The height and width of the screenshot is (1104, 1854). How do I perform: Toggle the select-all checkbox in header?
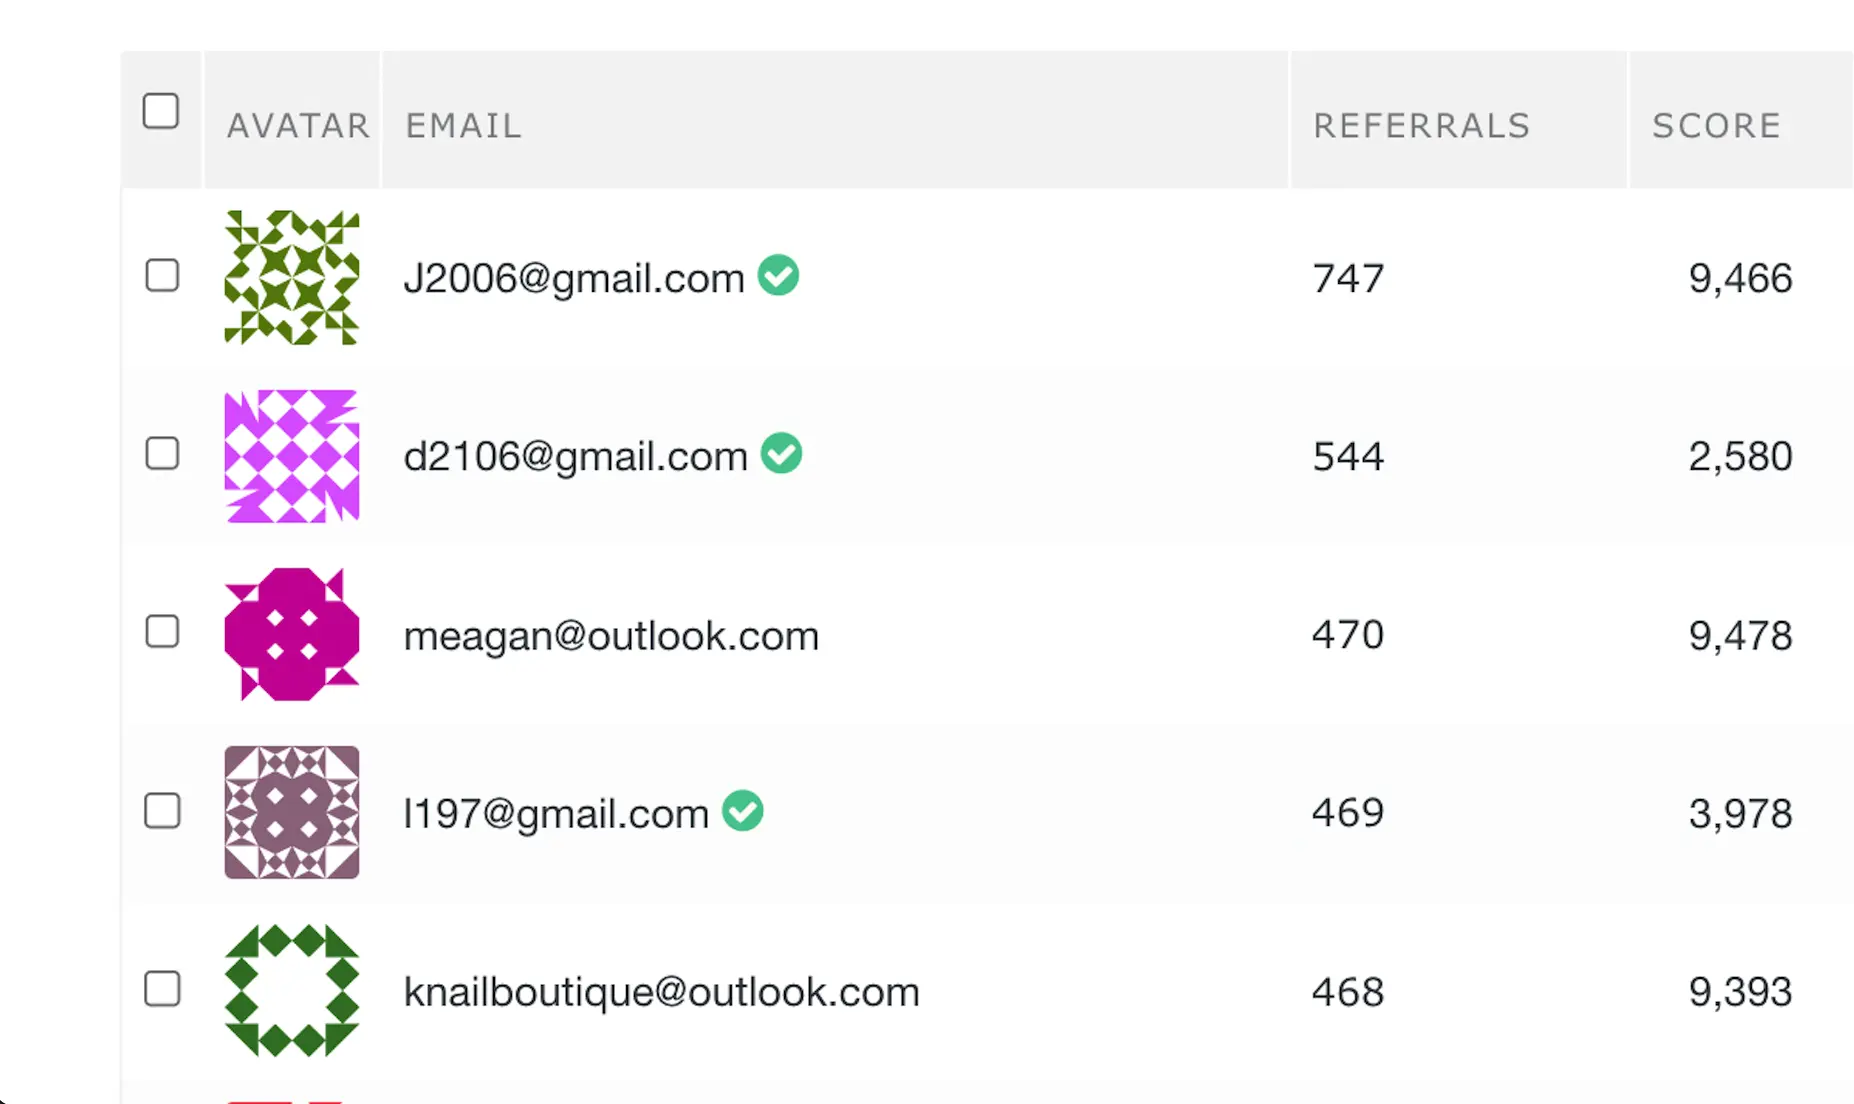click(x=161, y=111)
